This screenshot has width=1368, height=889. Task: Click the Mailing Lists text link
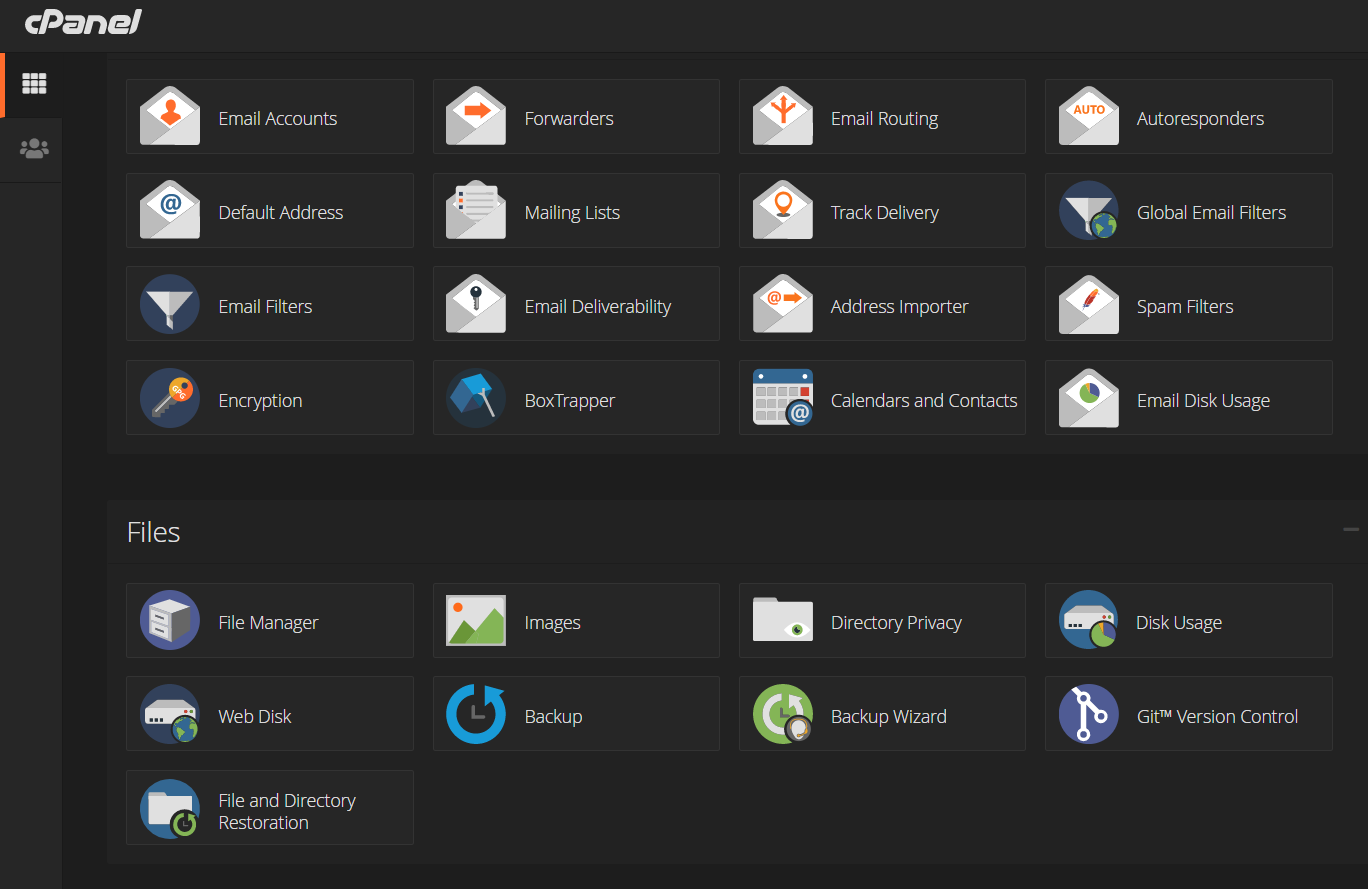tap(572, 212)
